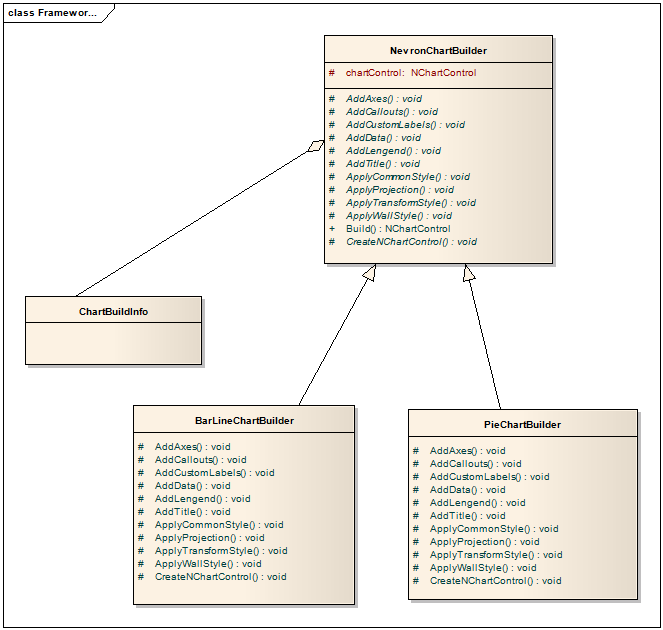Click AddCustomLabels() in NevronChartBuilder
This screenshot has height=630, width=663.
tap(405, 125)
